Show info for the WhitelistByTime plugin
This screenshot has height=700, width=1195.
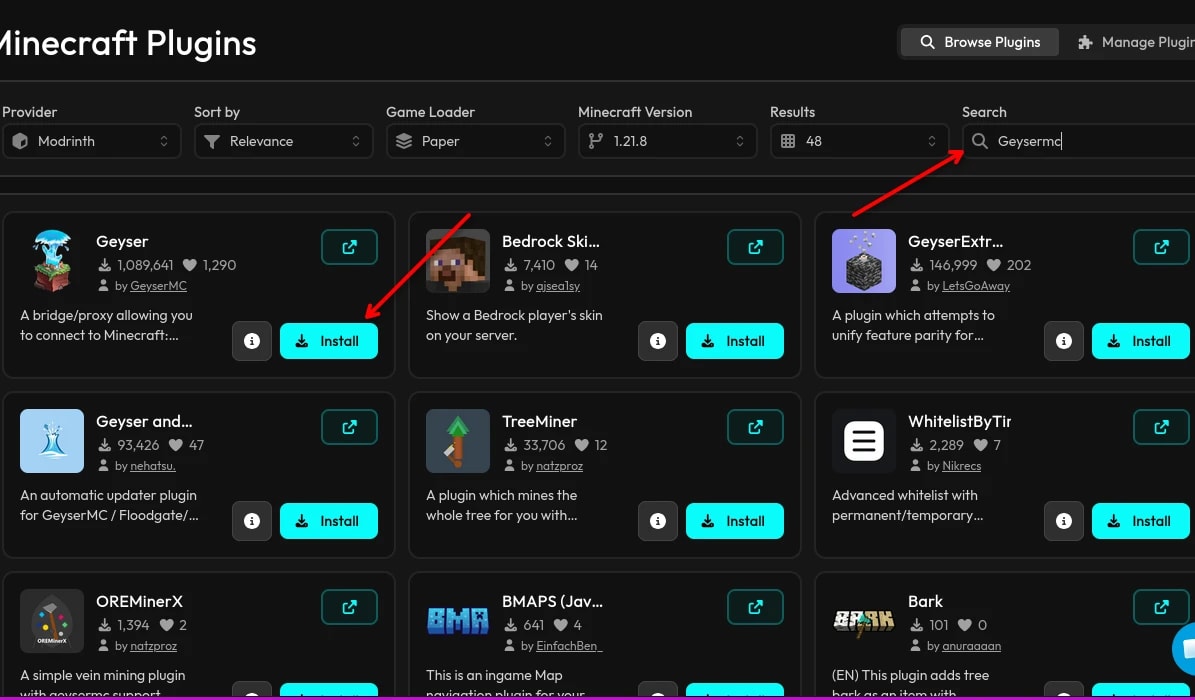coord(1064,521)
